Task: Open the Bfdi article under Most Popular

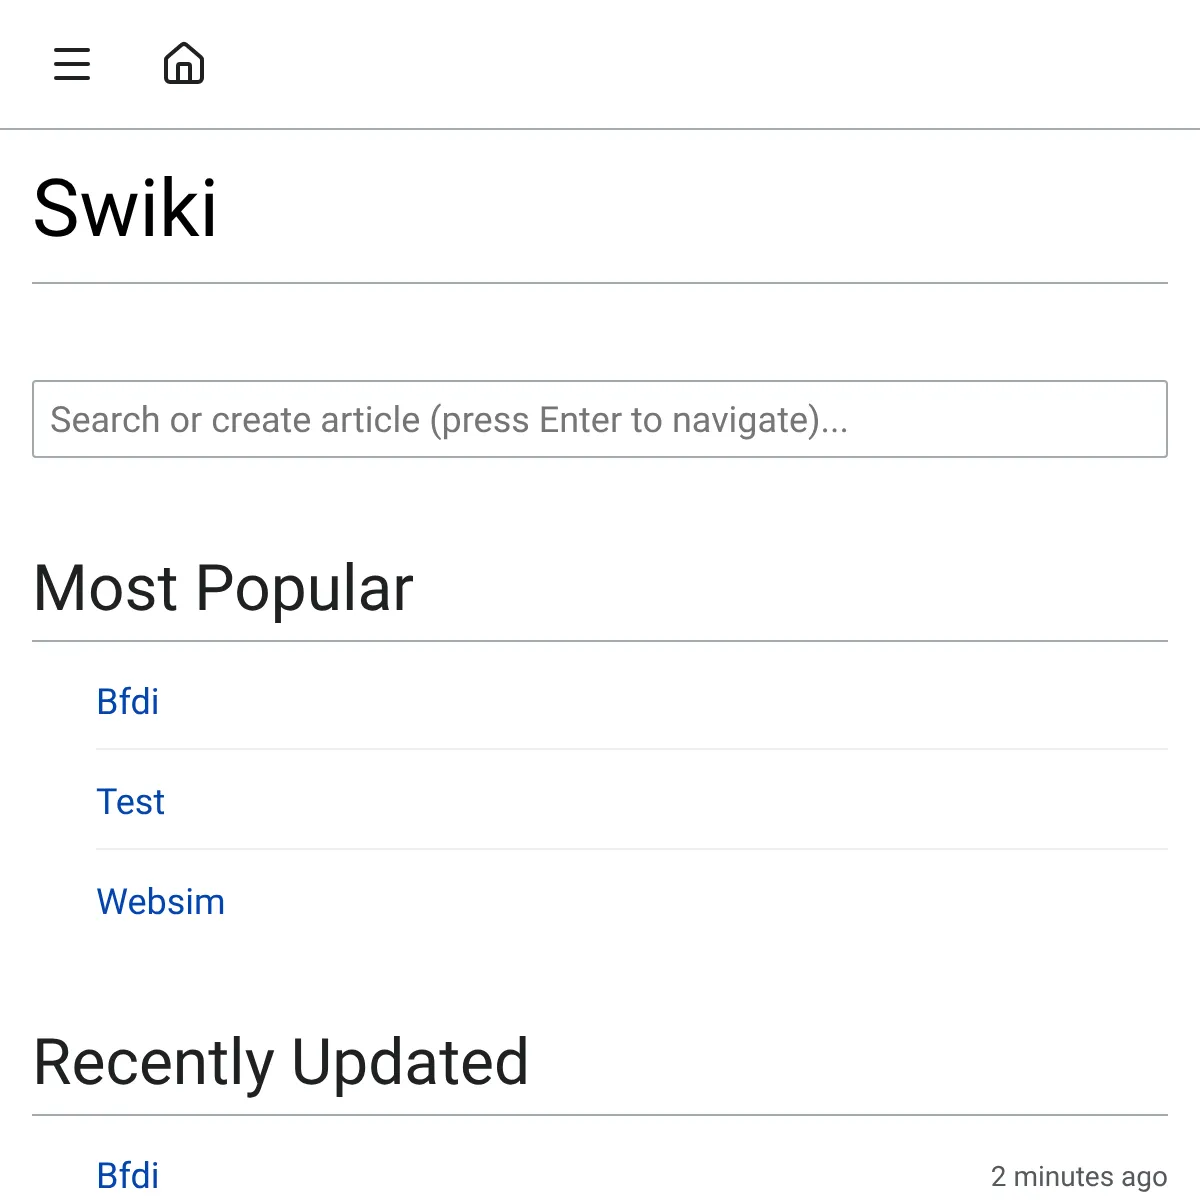Action: click(128, 702)
